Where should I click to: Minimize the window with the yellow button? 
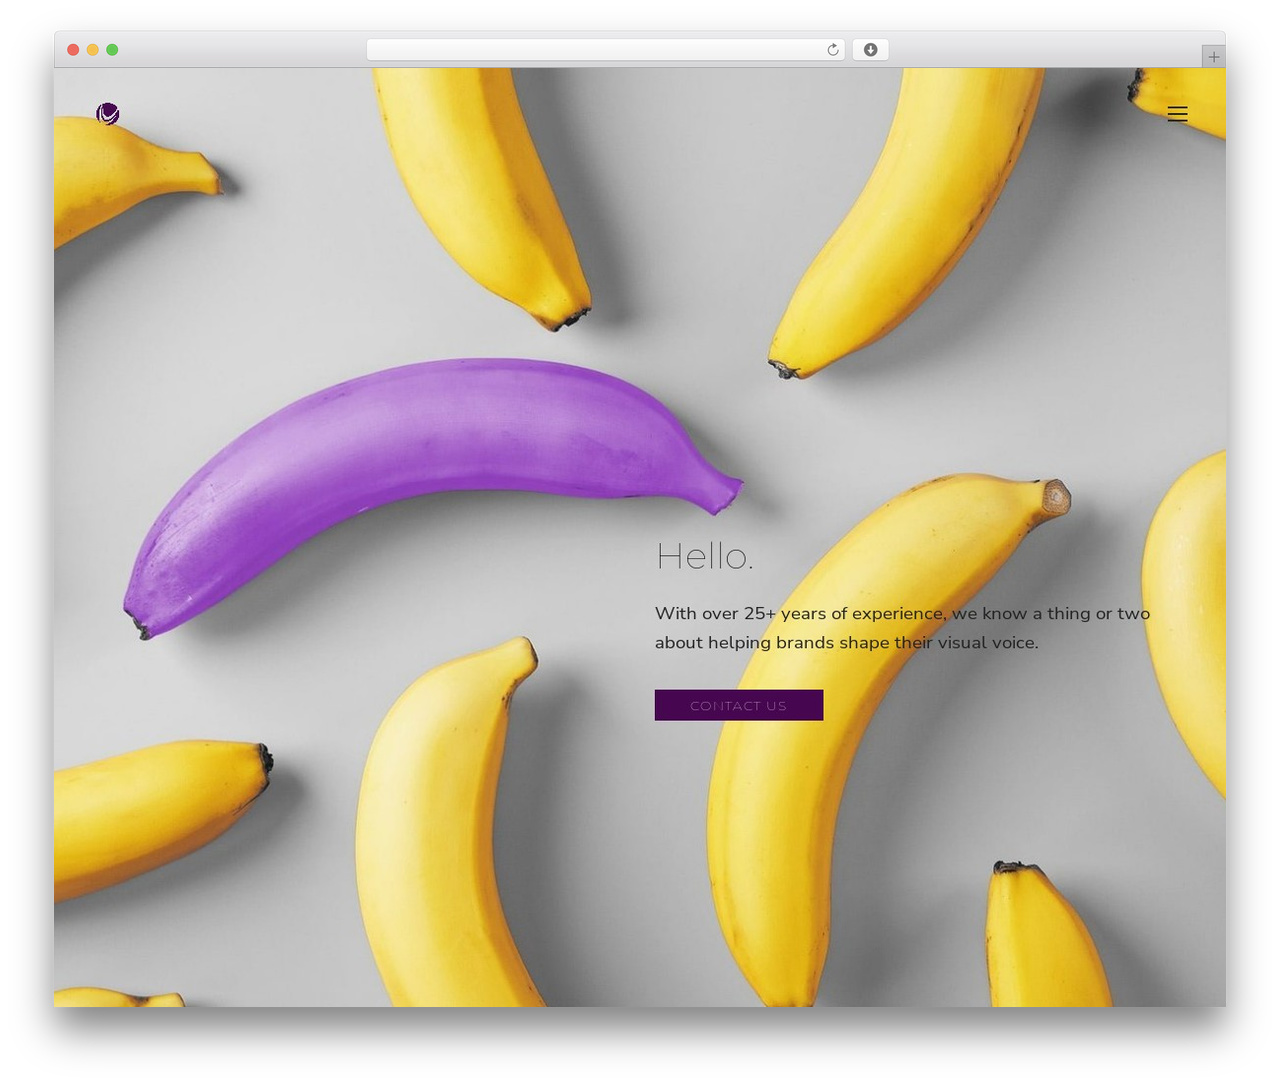(x=93, y=50)
